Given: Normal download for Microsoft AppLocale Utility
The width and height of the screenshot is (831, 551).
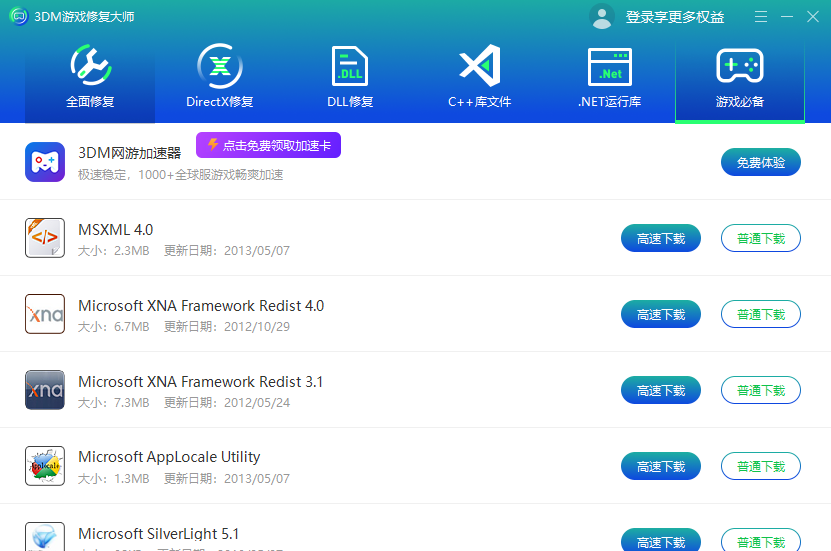Looking at the screenshot, I should pyautogui.click(x=760, y=466).
